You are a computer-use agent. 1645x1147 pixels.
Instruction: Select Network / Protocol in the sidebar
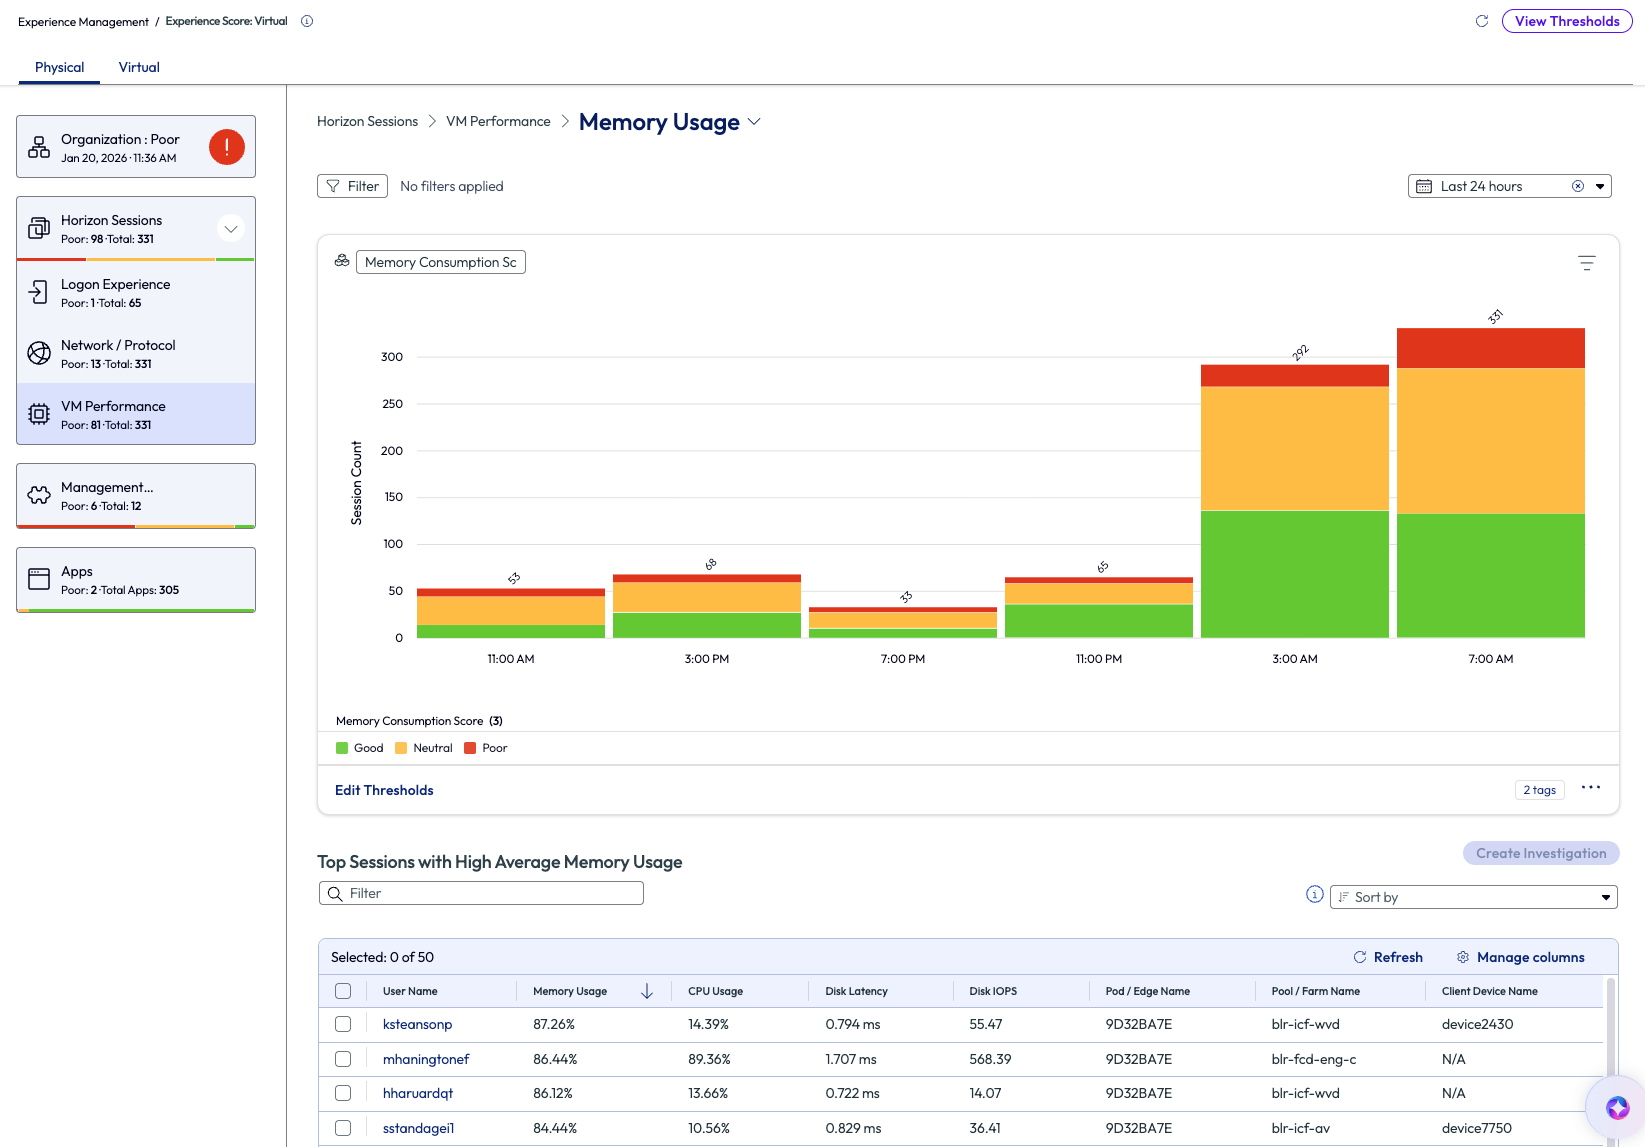tap(136, 353)
